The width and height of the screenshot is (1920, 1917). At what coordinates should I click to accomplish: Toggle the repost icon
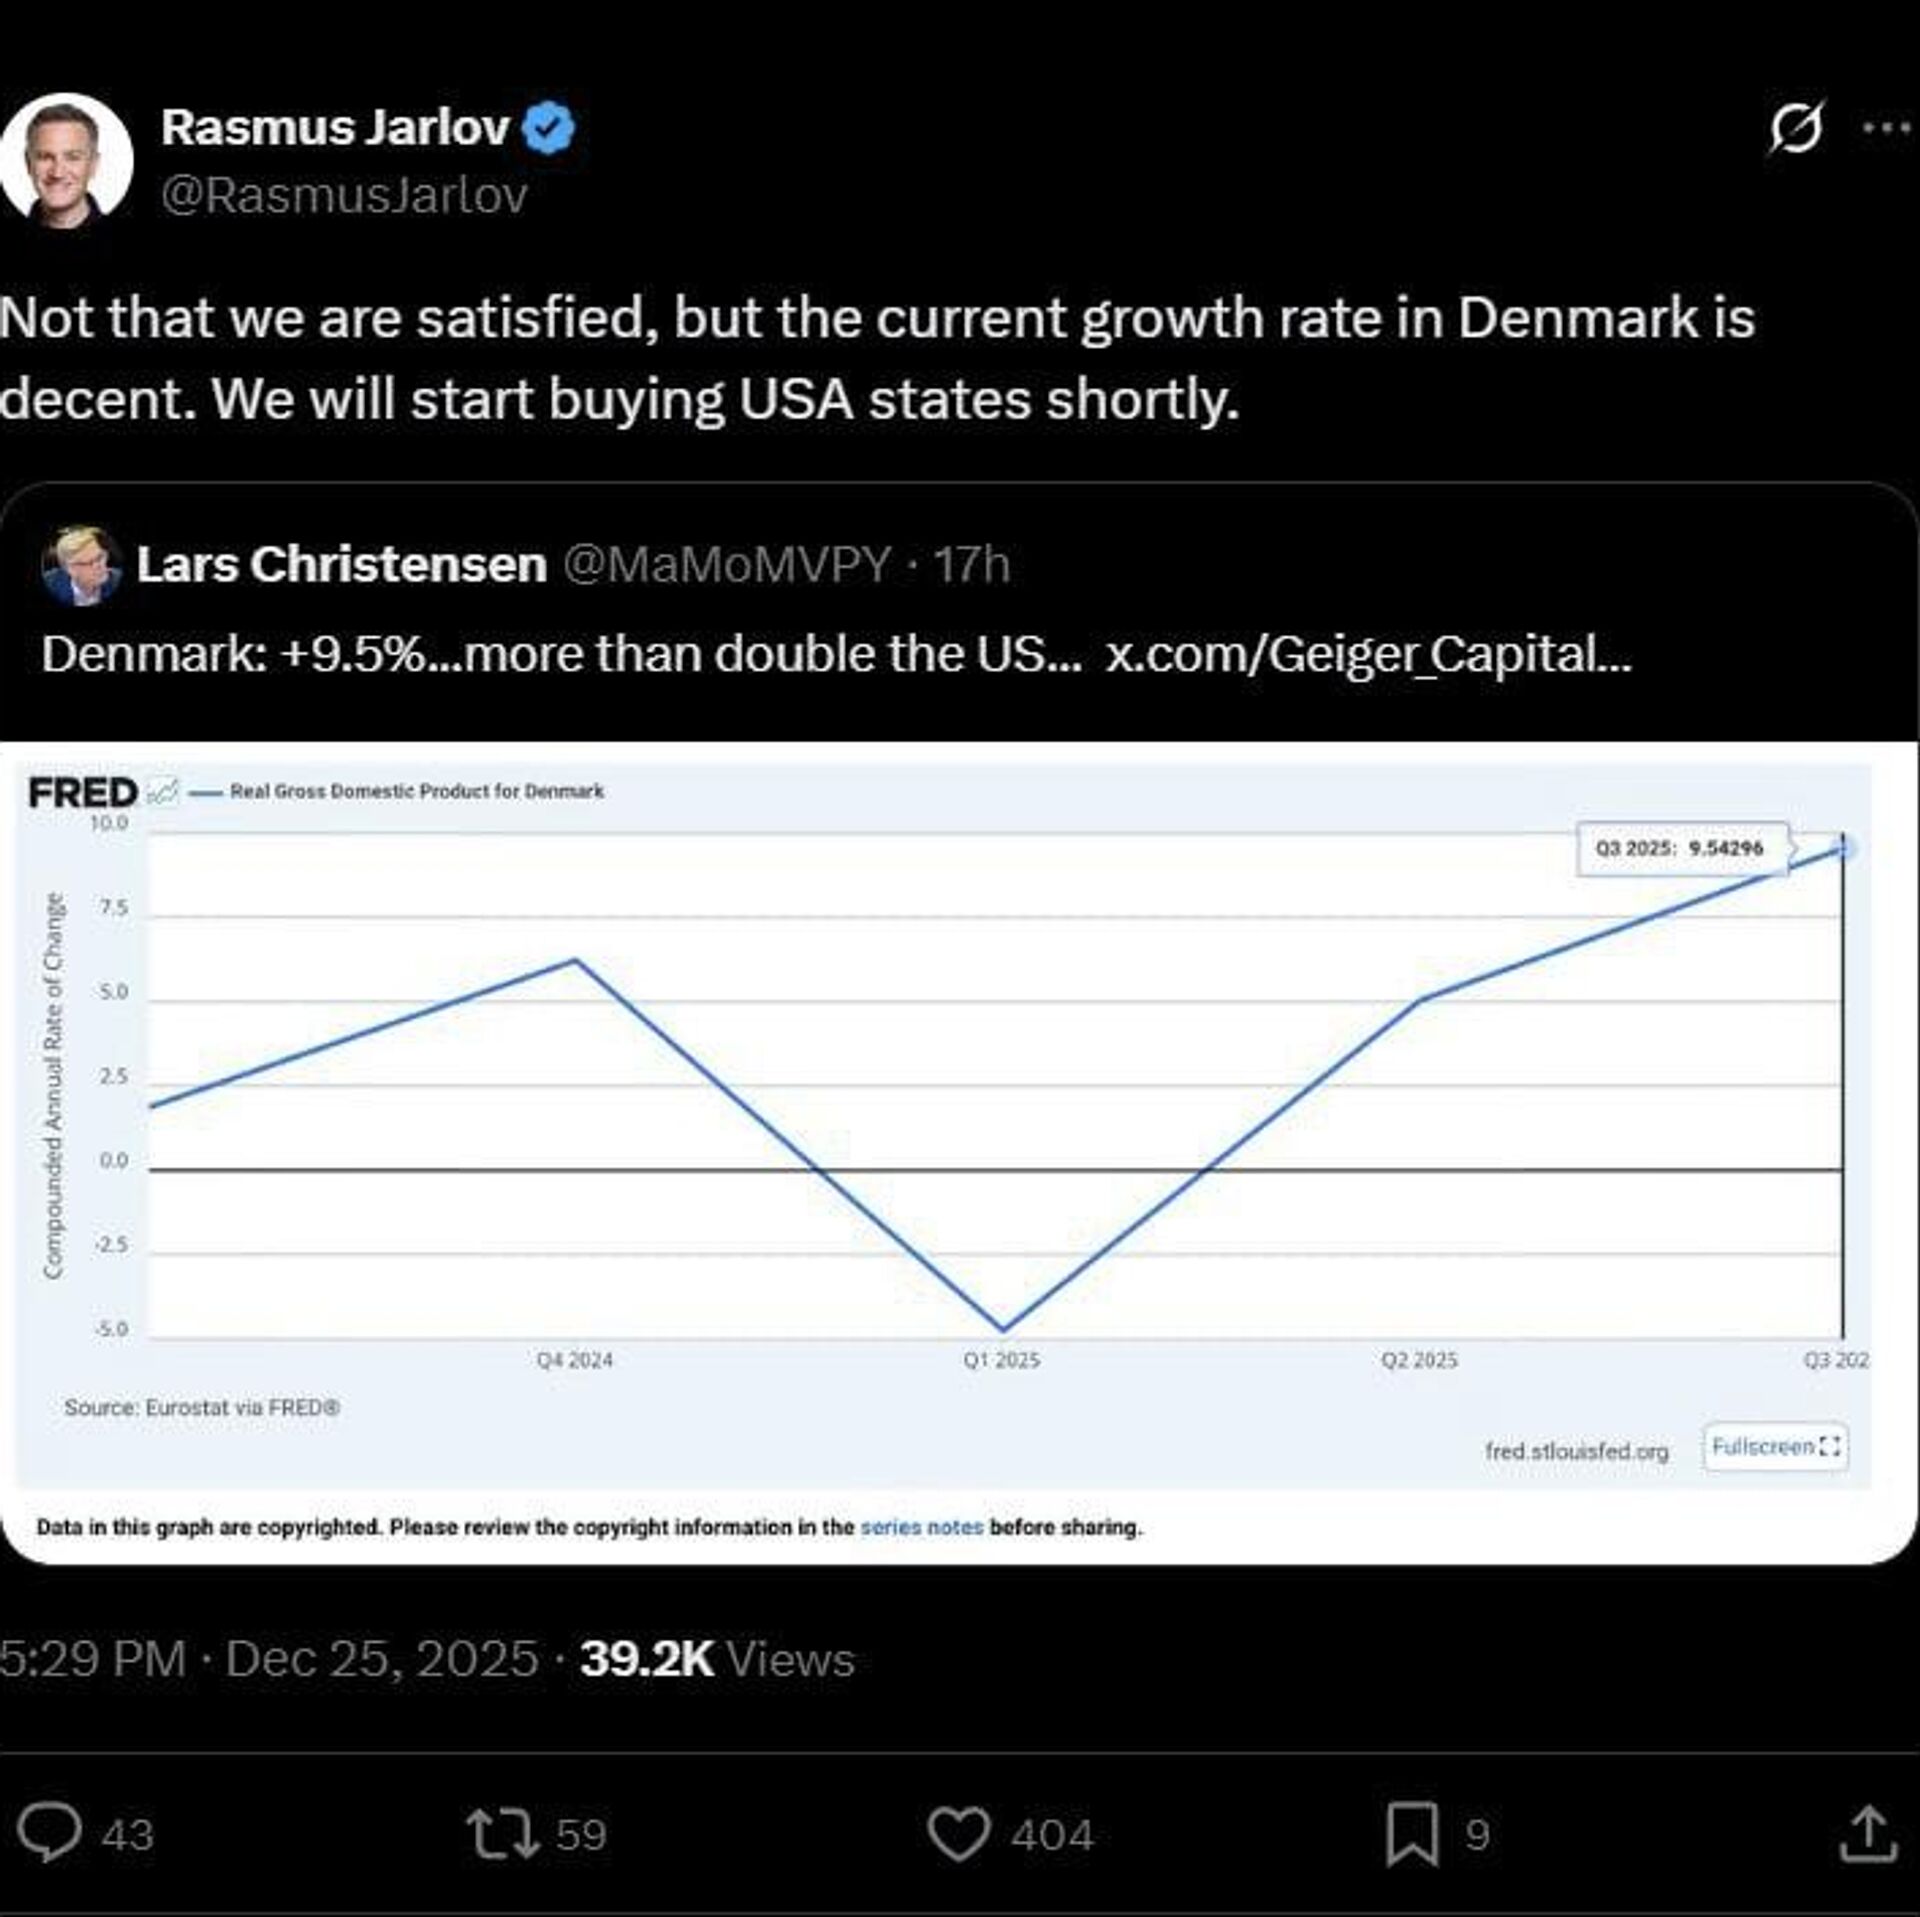click(502, 1833)
